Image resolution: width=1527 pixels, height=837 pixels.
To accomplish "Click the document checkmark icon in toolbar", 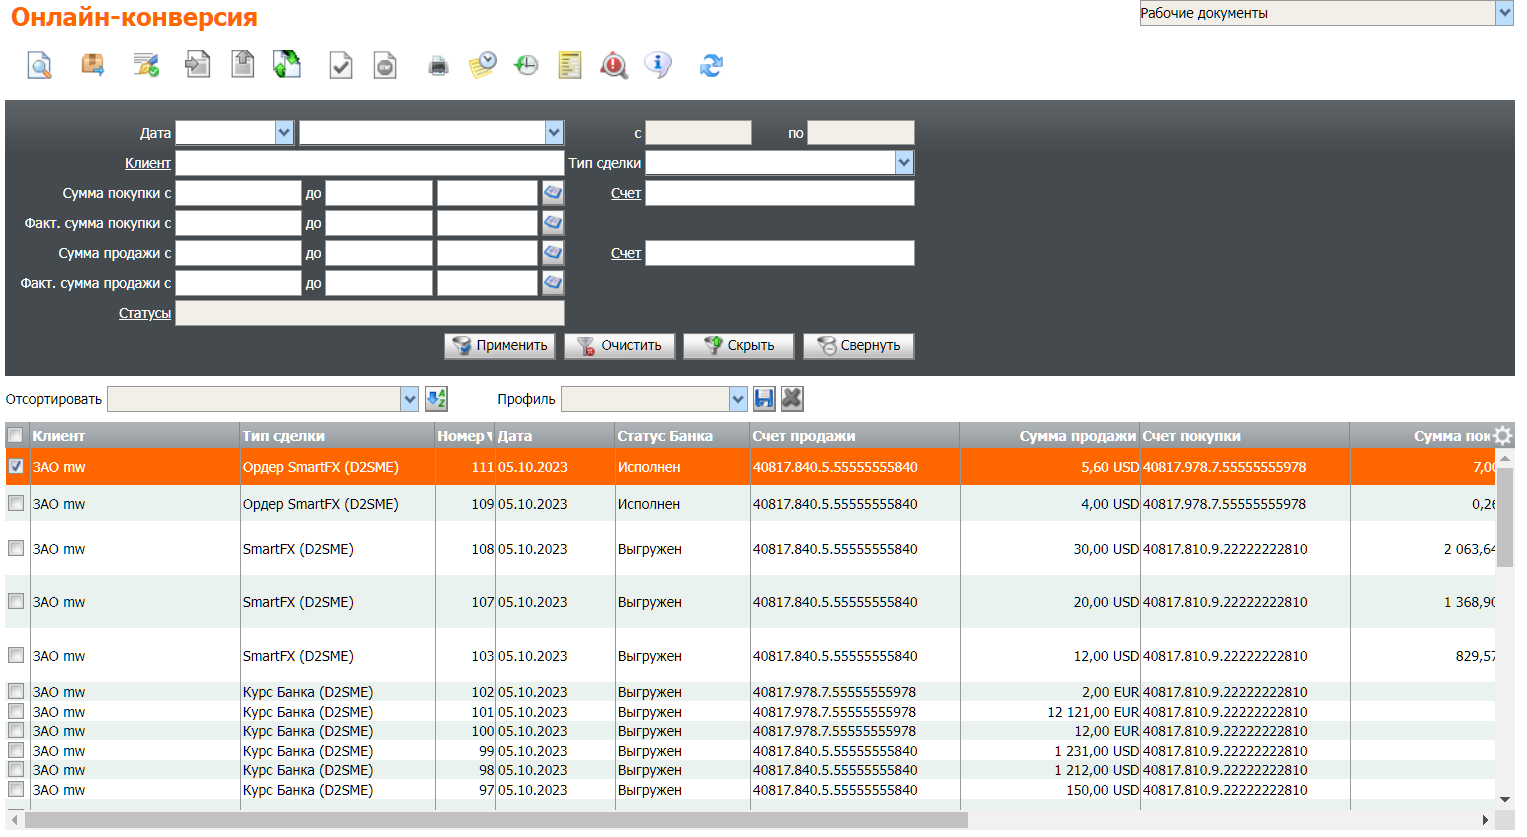I will point(341,65).
